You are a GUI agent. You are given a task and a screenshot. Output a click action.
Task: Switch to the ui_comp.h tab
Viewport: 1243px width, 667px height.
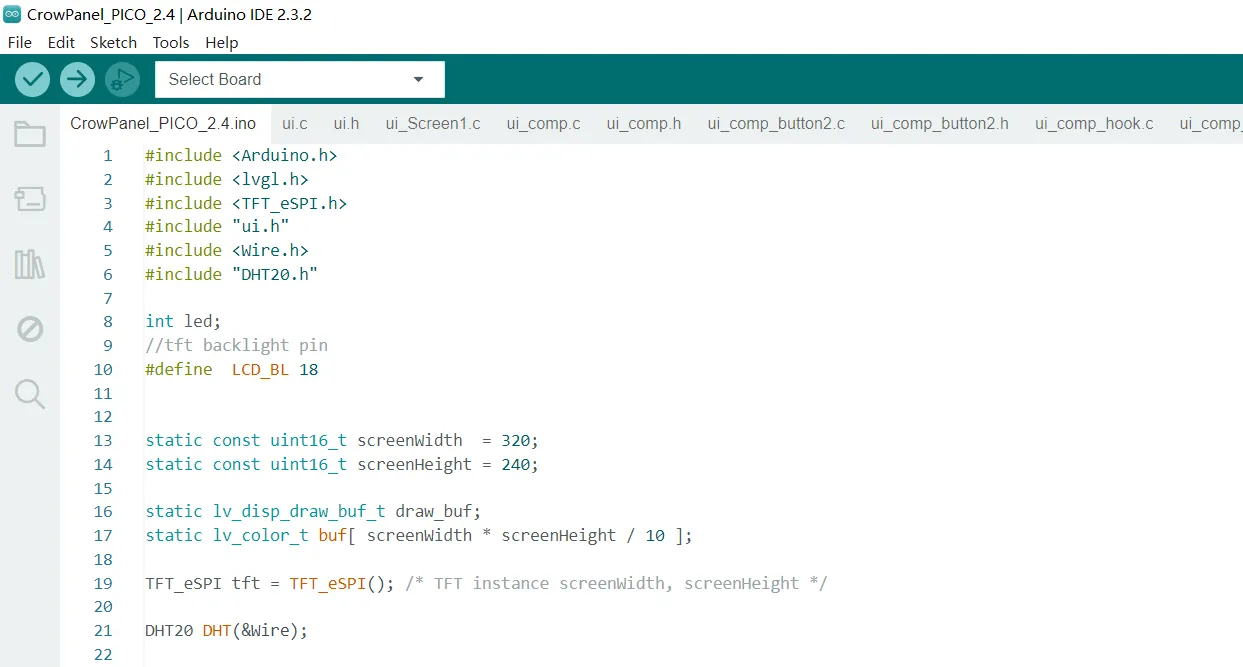pos(644,124)
